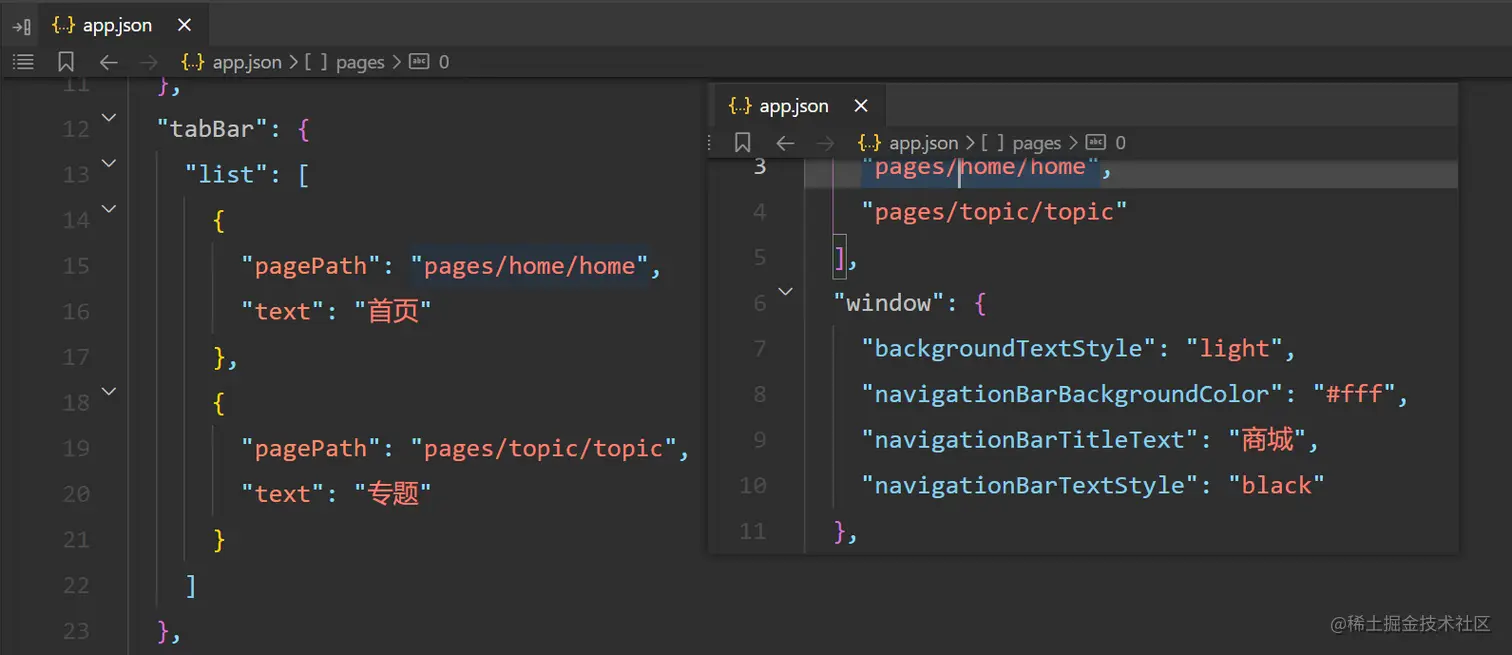Collapse the object fold arrow on line 18
Viewport: 1512px width, 655px height.
click(x=109, y=392)
